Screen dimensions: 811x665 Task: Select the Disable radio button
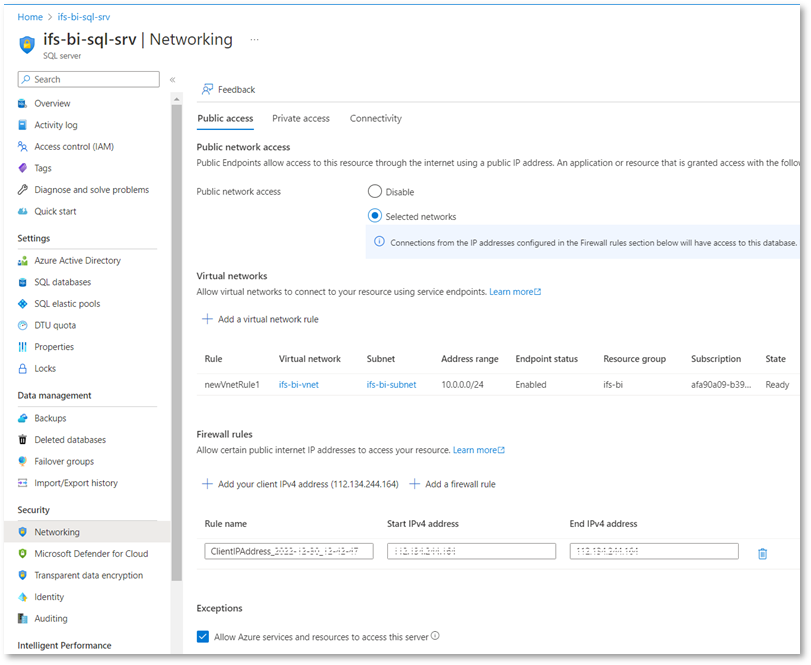coord(374,191)
